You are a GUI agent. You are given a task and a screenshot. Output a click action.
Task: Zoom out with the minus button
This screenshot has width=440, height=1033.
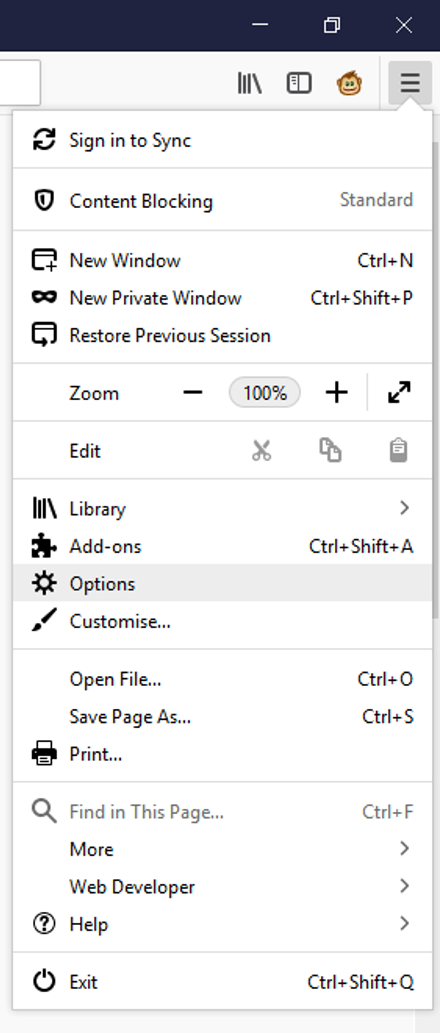pos(193,393)
